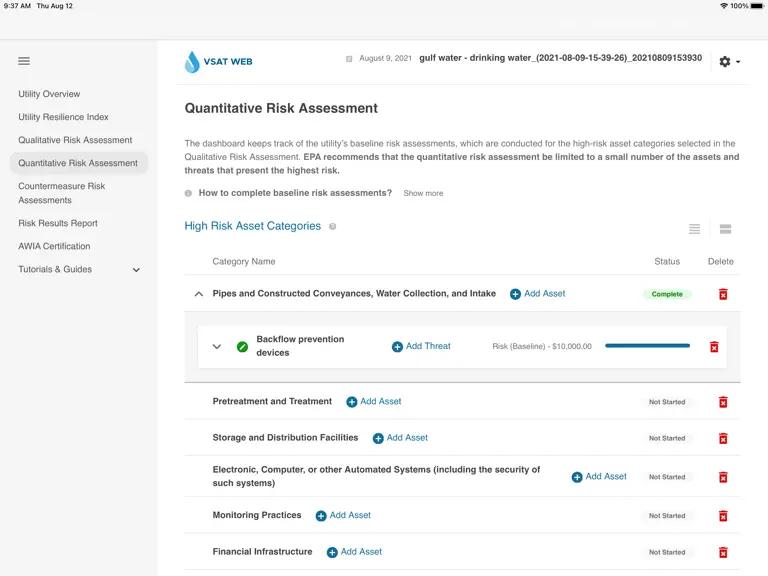768x576 pixels.
Task: Switch to expanded rows view icon
Action: [725, 229]
